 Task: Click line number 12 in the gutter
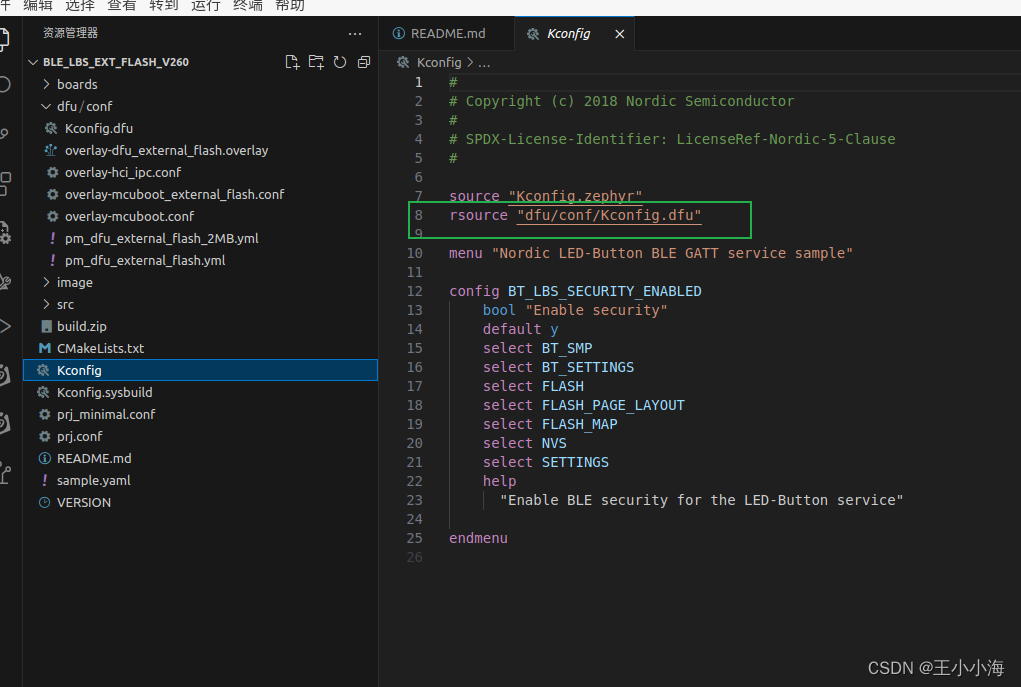click(x=415, y=291)
